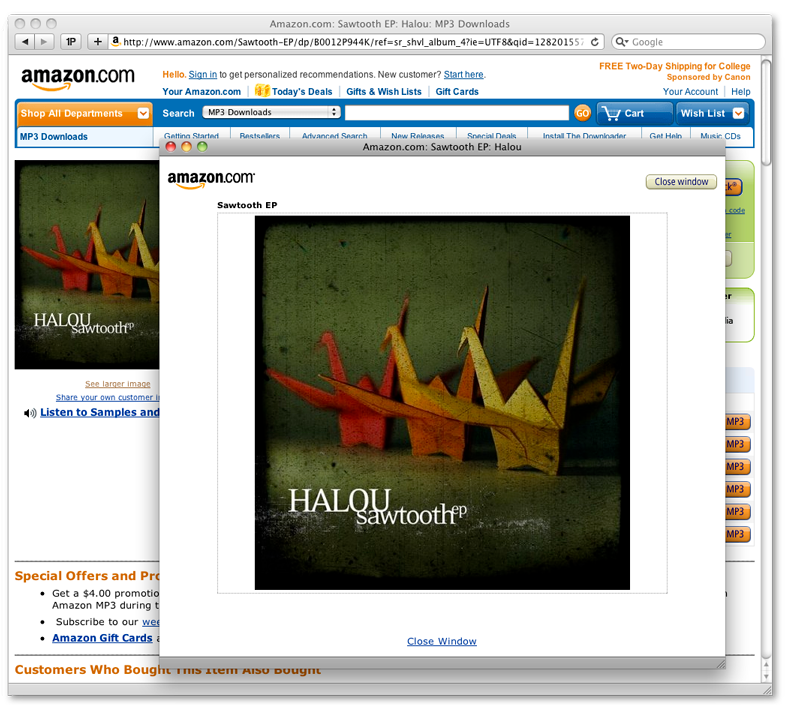Click the speaker icon beside Listen to Samples

[30, 413]
